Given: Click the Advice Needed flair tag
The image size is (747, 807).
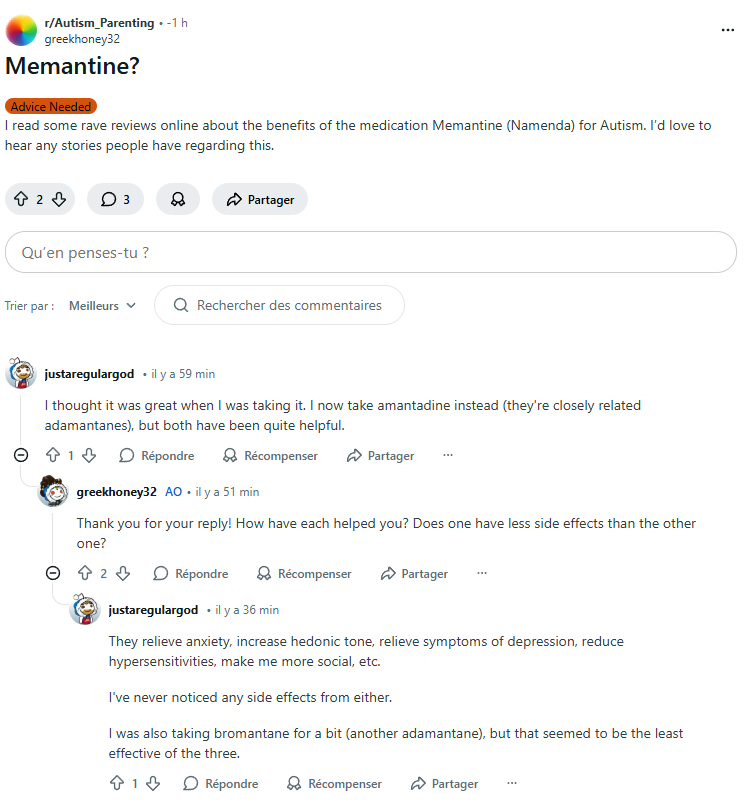Looking at the screenshot, I should coord(51,107).
